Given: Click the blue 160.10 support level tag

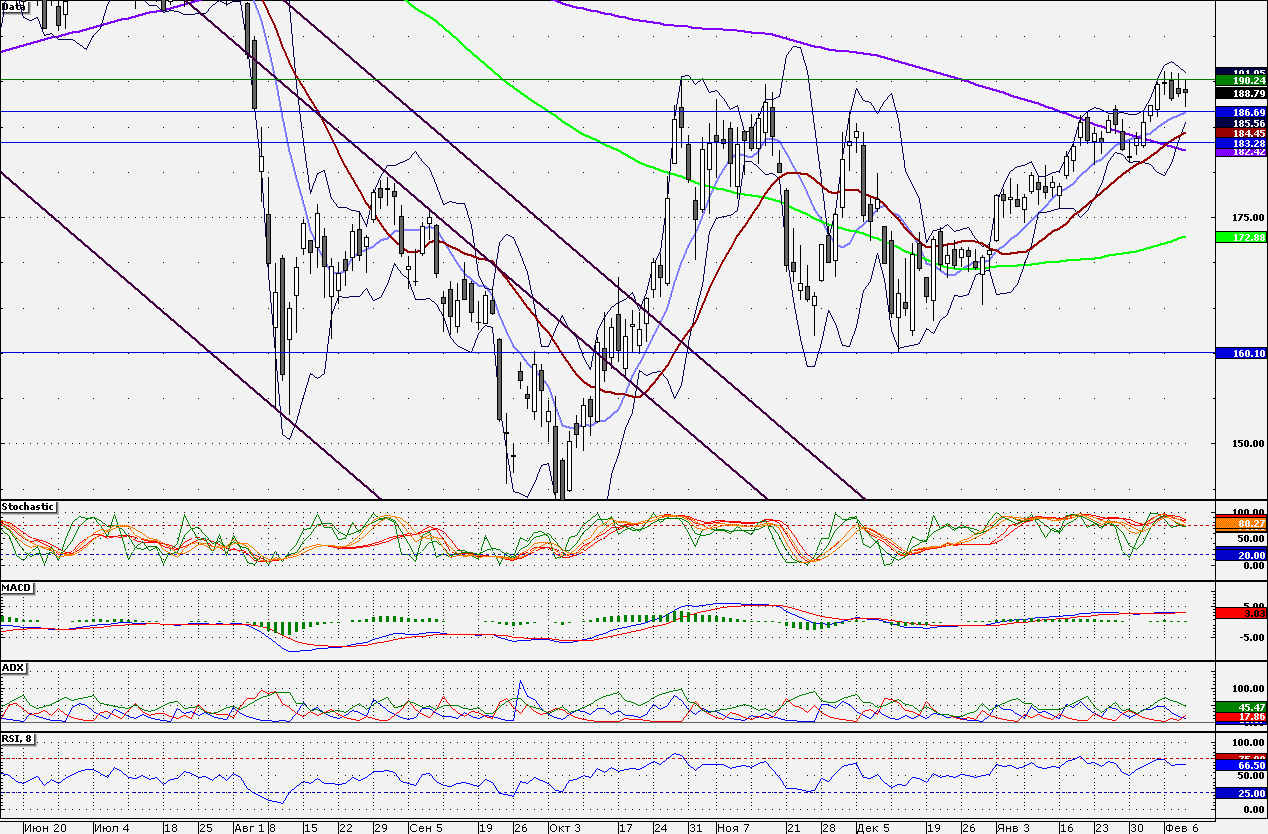Looking at the screenshot, I should pos(1241,353).
